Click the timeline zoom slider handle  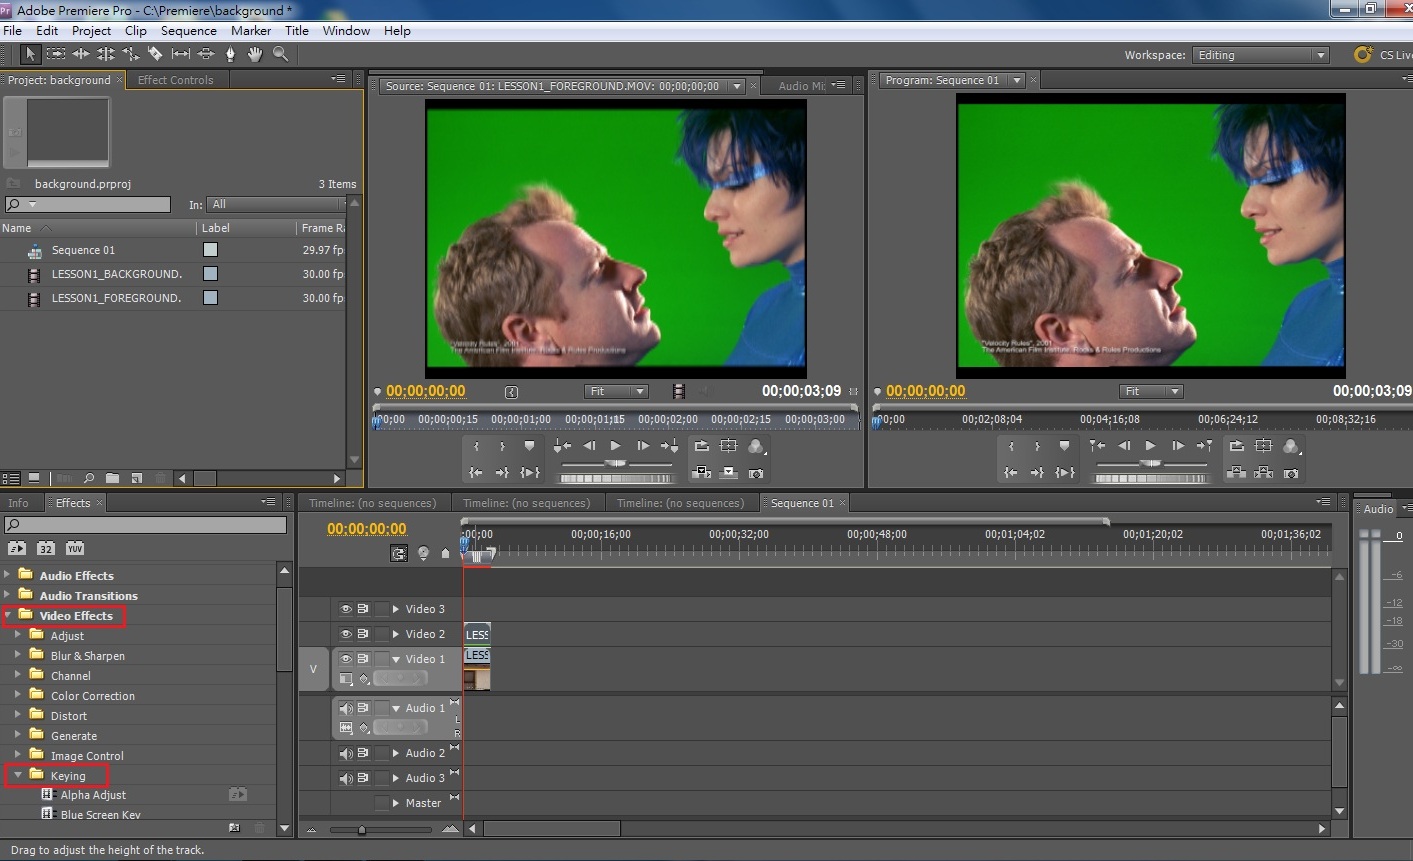[362, 829]
